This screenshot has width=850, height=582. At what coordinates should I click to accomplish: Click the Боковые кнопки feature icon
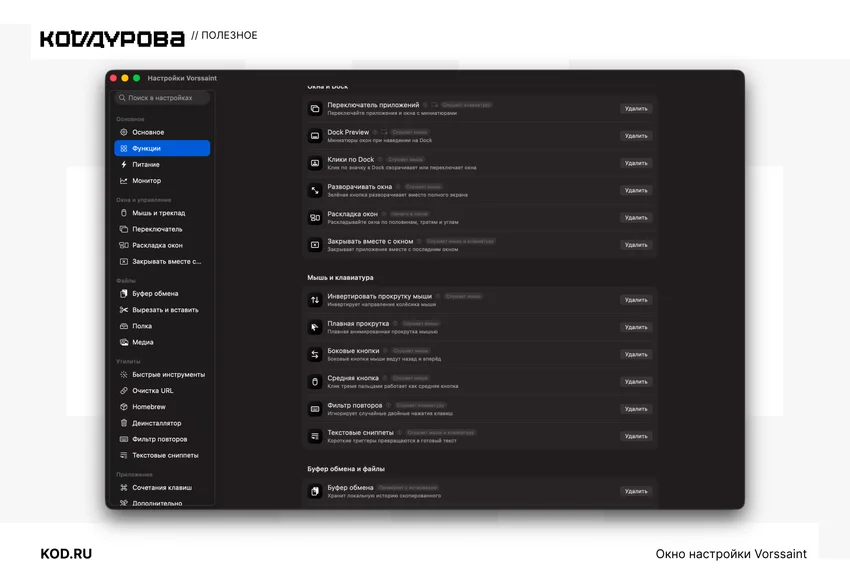click(x=315, y=354)
